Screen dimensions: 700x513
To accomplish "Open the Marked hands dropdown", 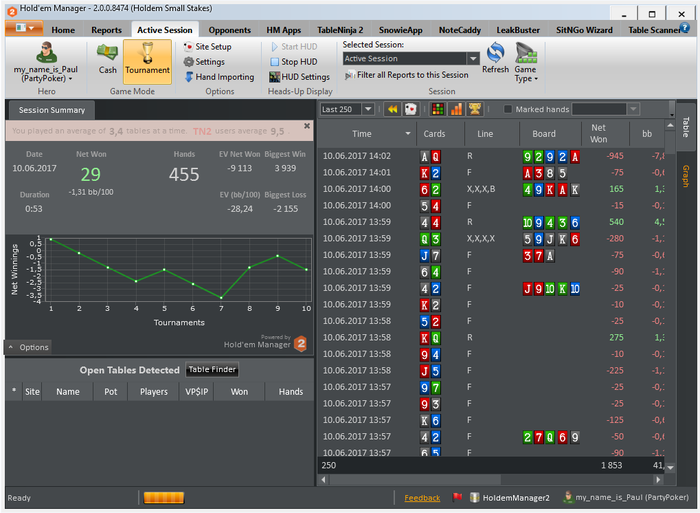I will [x=633, y=109].
